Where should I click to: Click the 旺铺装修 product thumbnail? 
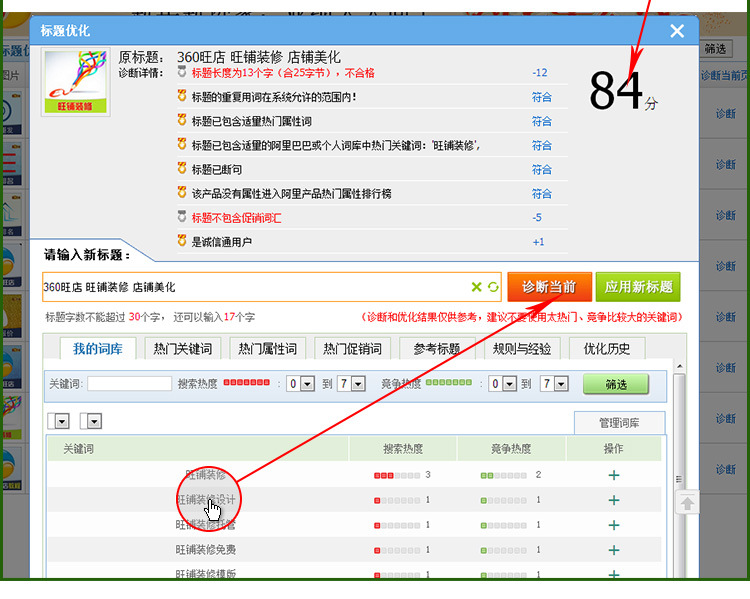pyautogui.click(x=76, y=82)
